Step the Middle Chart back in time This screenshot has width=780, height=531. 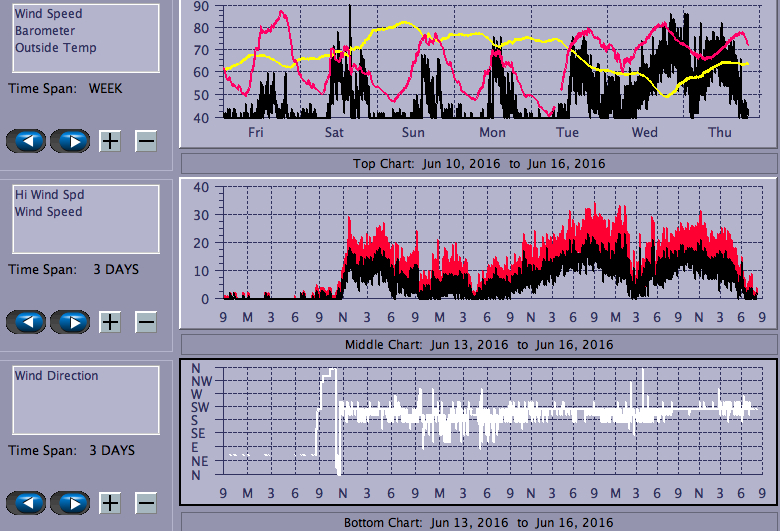pos(26,322)
